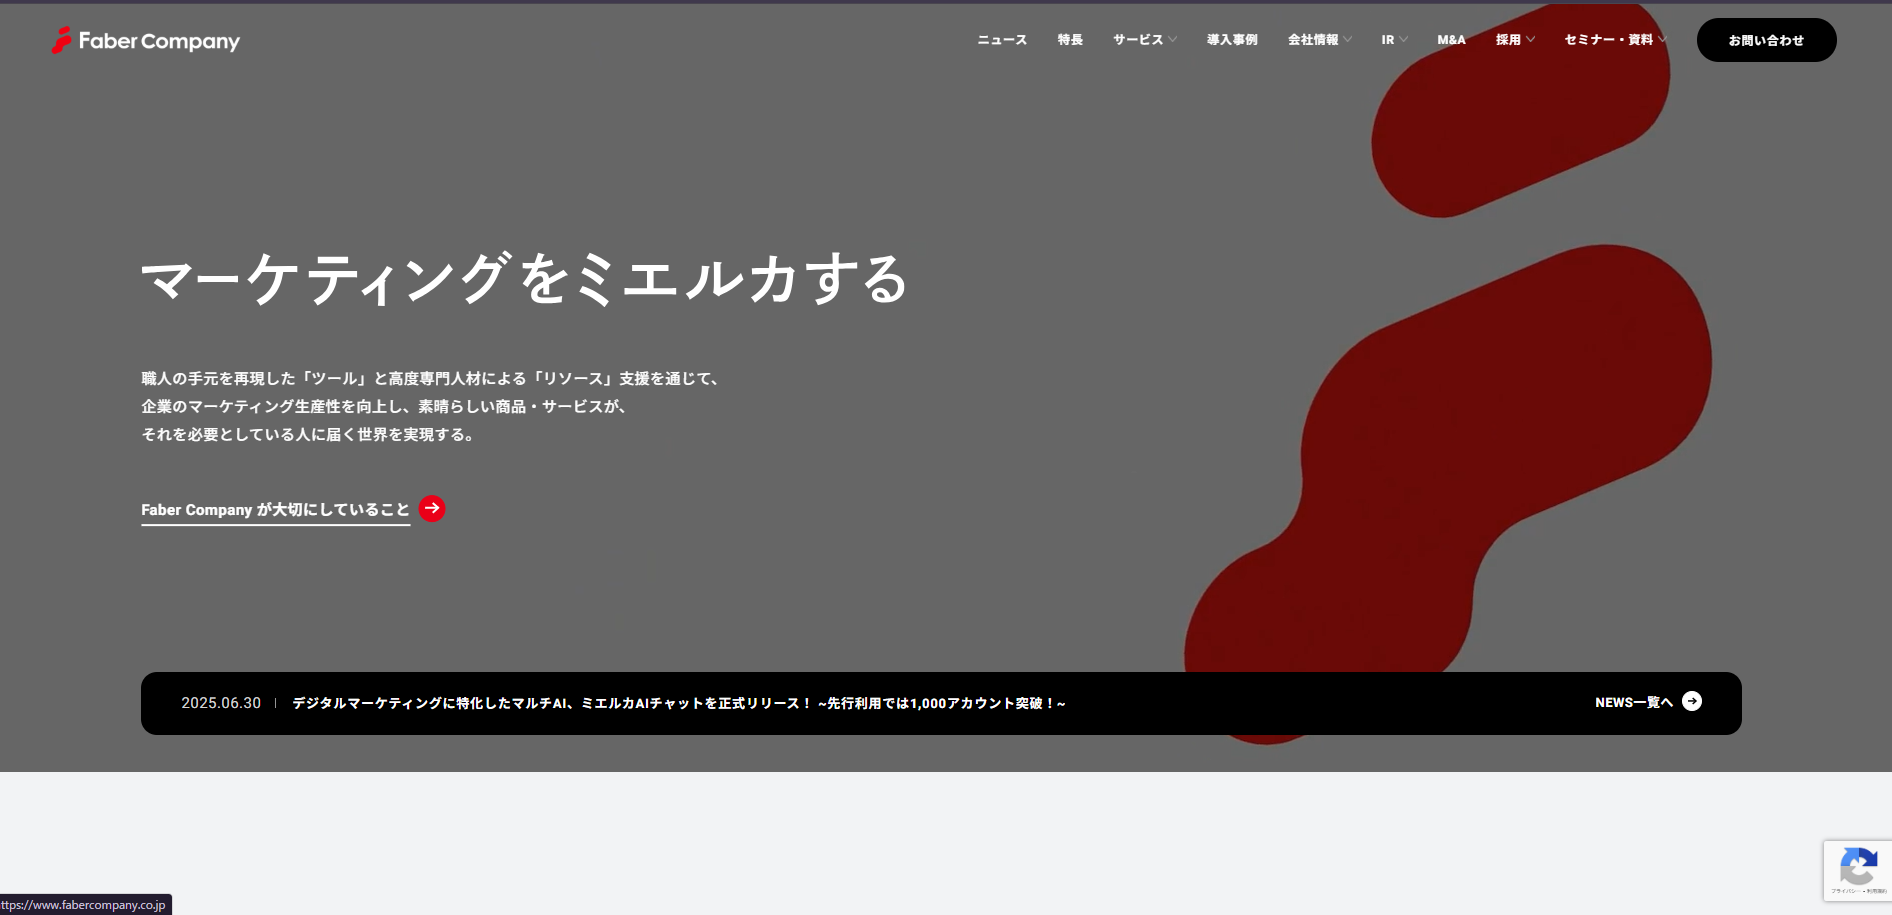The image size is (1892, 915).
Task: Click the マーケティングをミエルカする headline
Action: pyautogui.click(x=524, y=279)
